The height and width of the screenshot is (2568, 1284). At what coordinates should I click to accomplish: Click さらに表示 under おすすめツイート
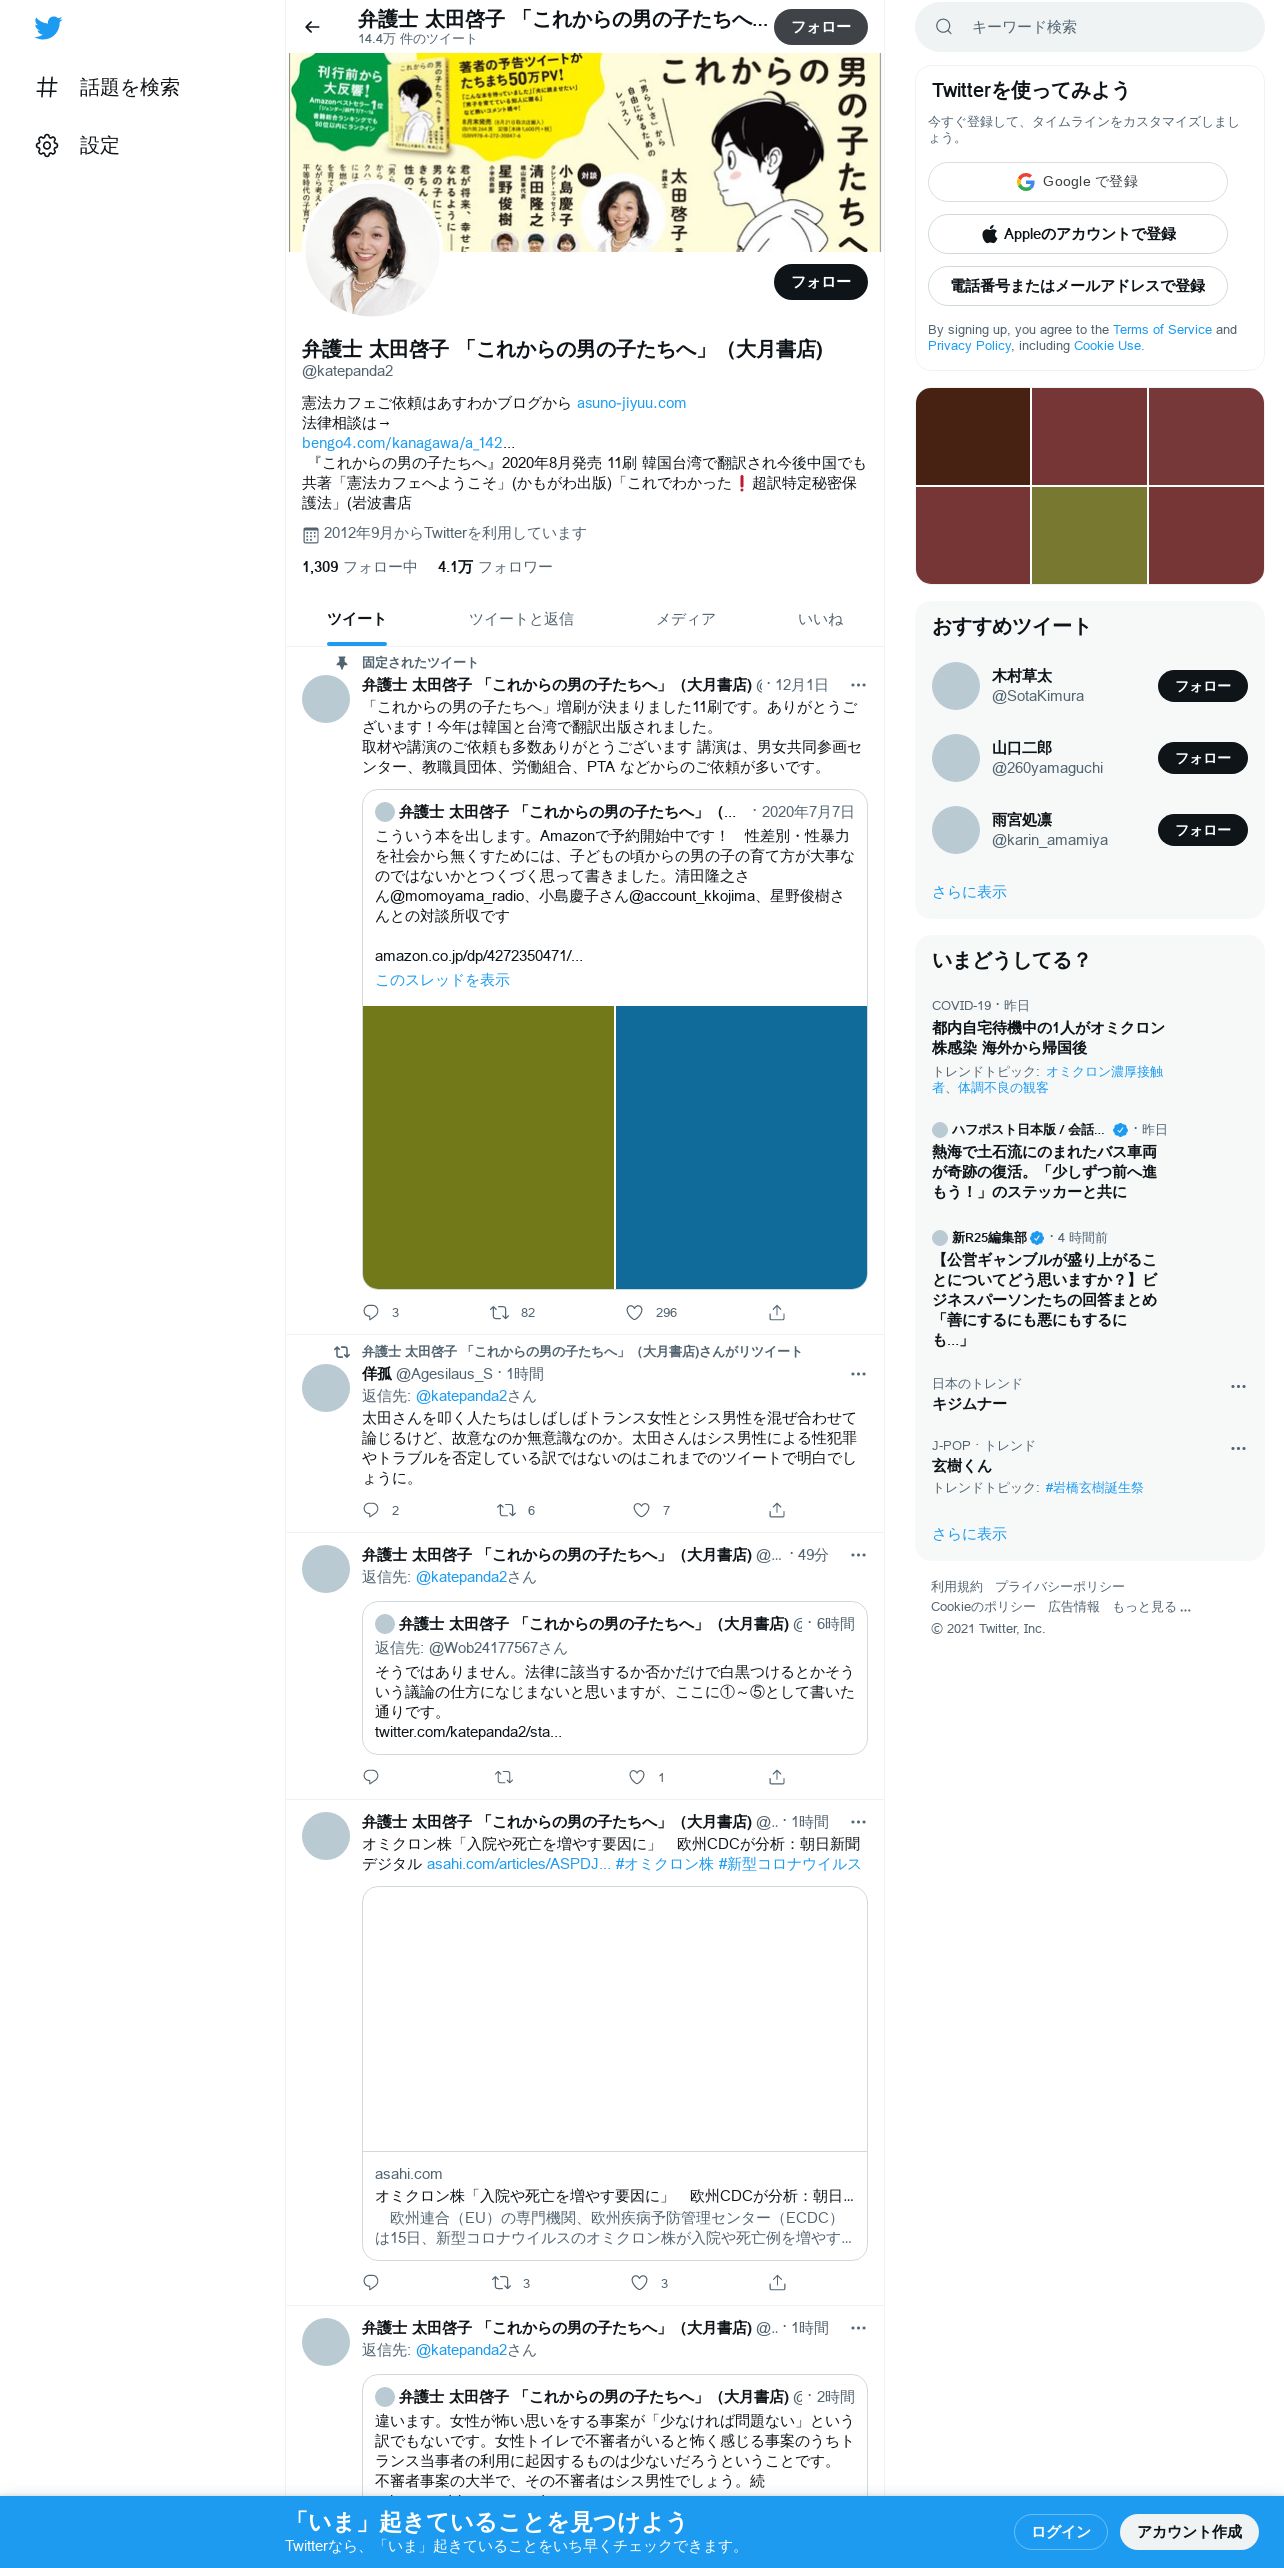tap(969, 892)
